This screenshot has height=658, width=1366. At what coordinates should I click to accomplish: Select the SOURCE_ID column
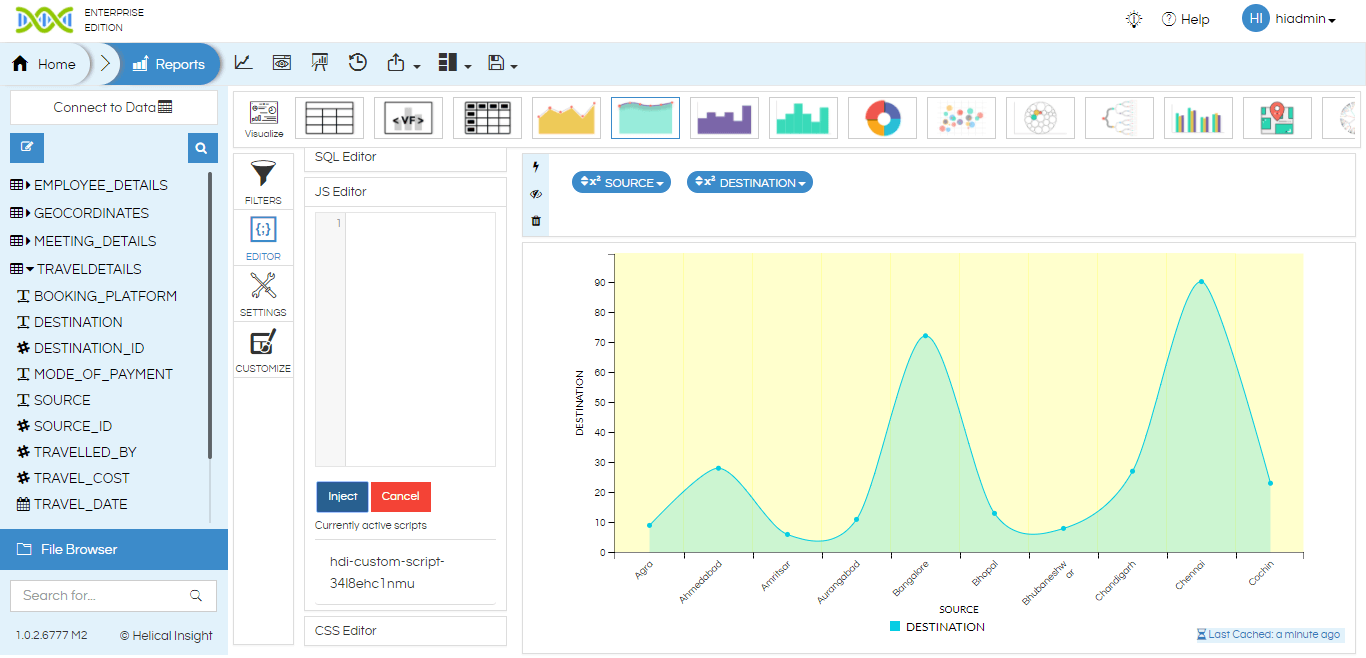64,426
